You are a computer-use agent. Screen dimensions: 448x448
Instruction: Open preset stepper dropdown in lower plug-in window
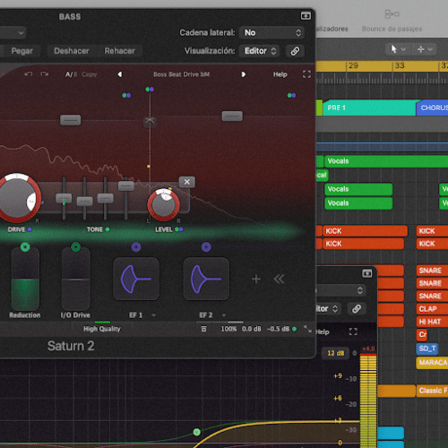tap(341, 290)
